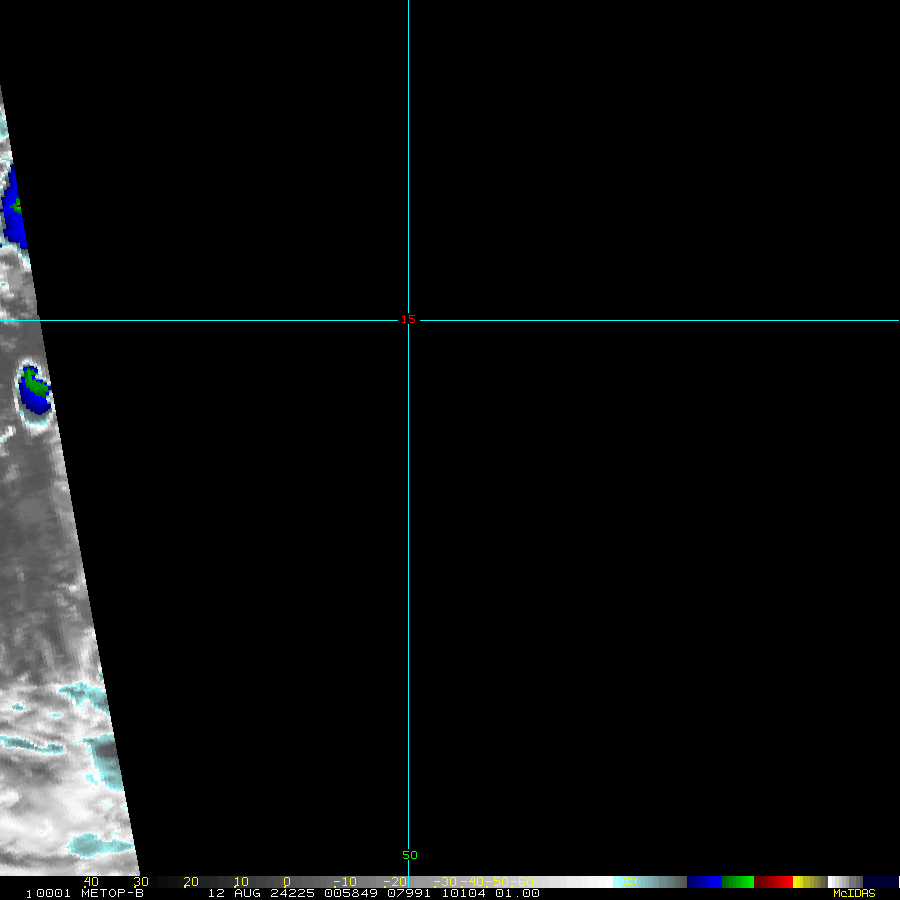The height and width of the screenshot is (900, 900).
Task: Click the 10 temperature label on scale
Action: point(240,882)
